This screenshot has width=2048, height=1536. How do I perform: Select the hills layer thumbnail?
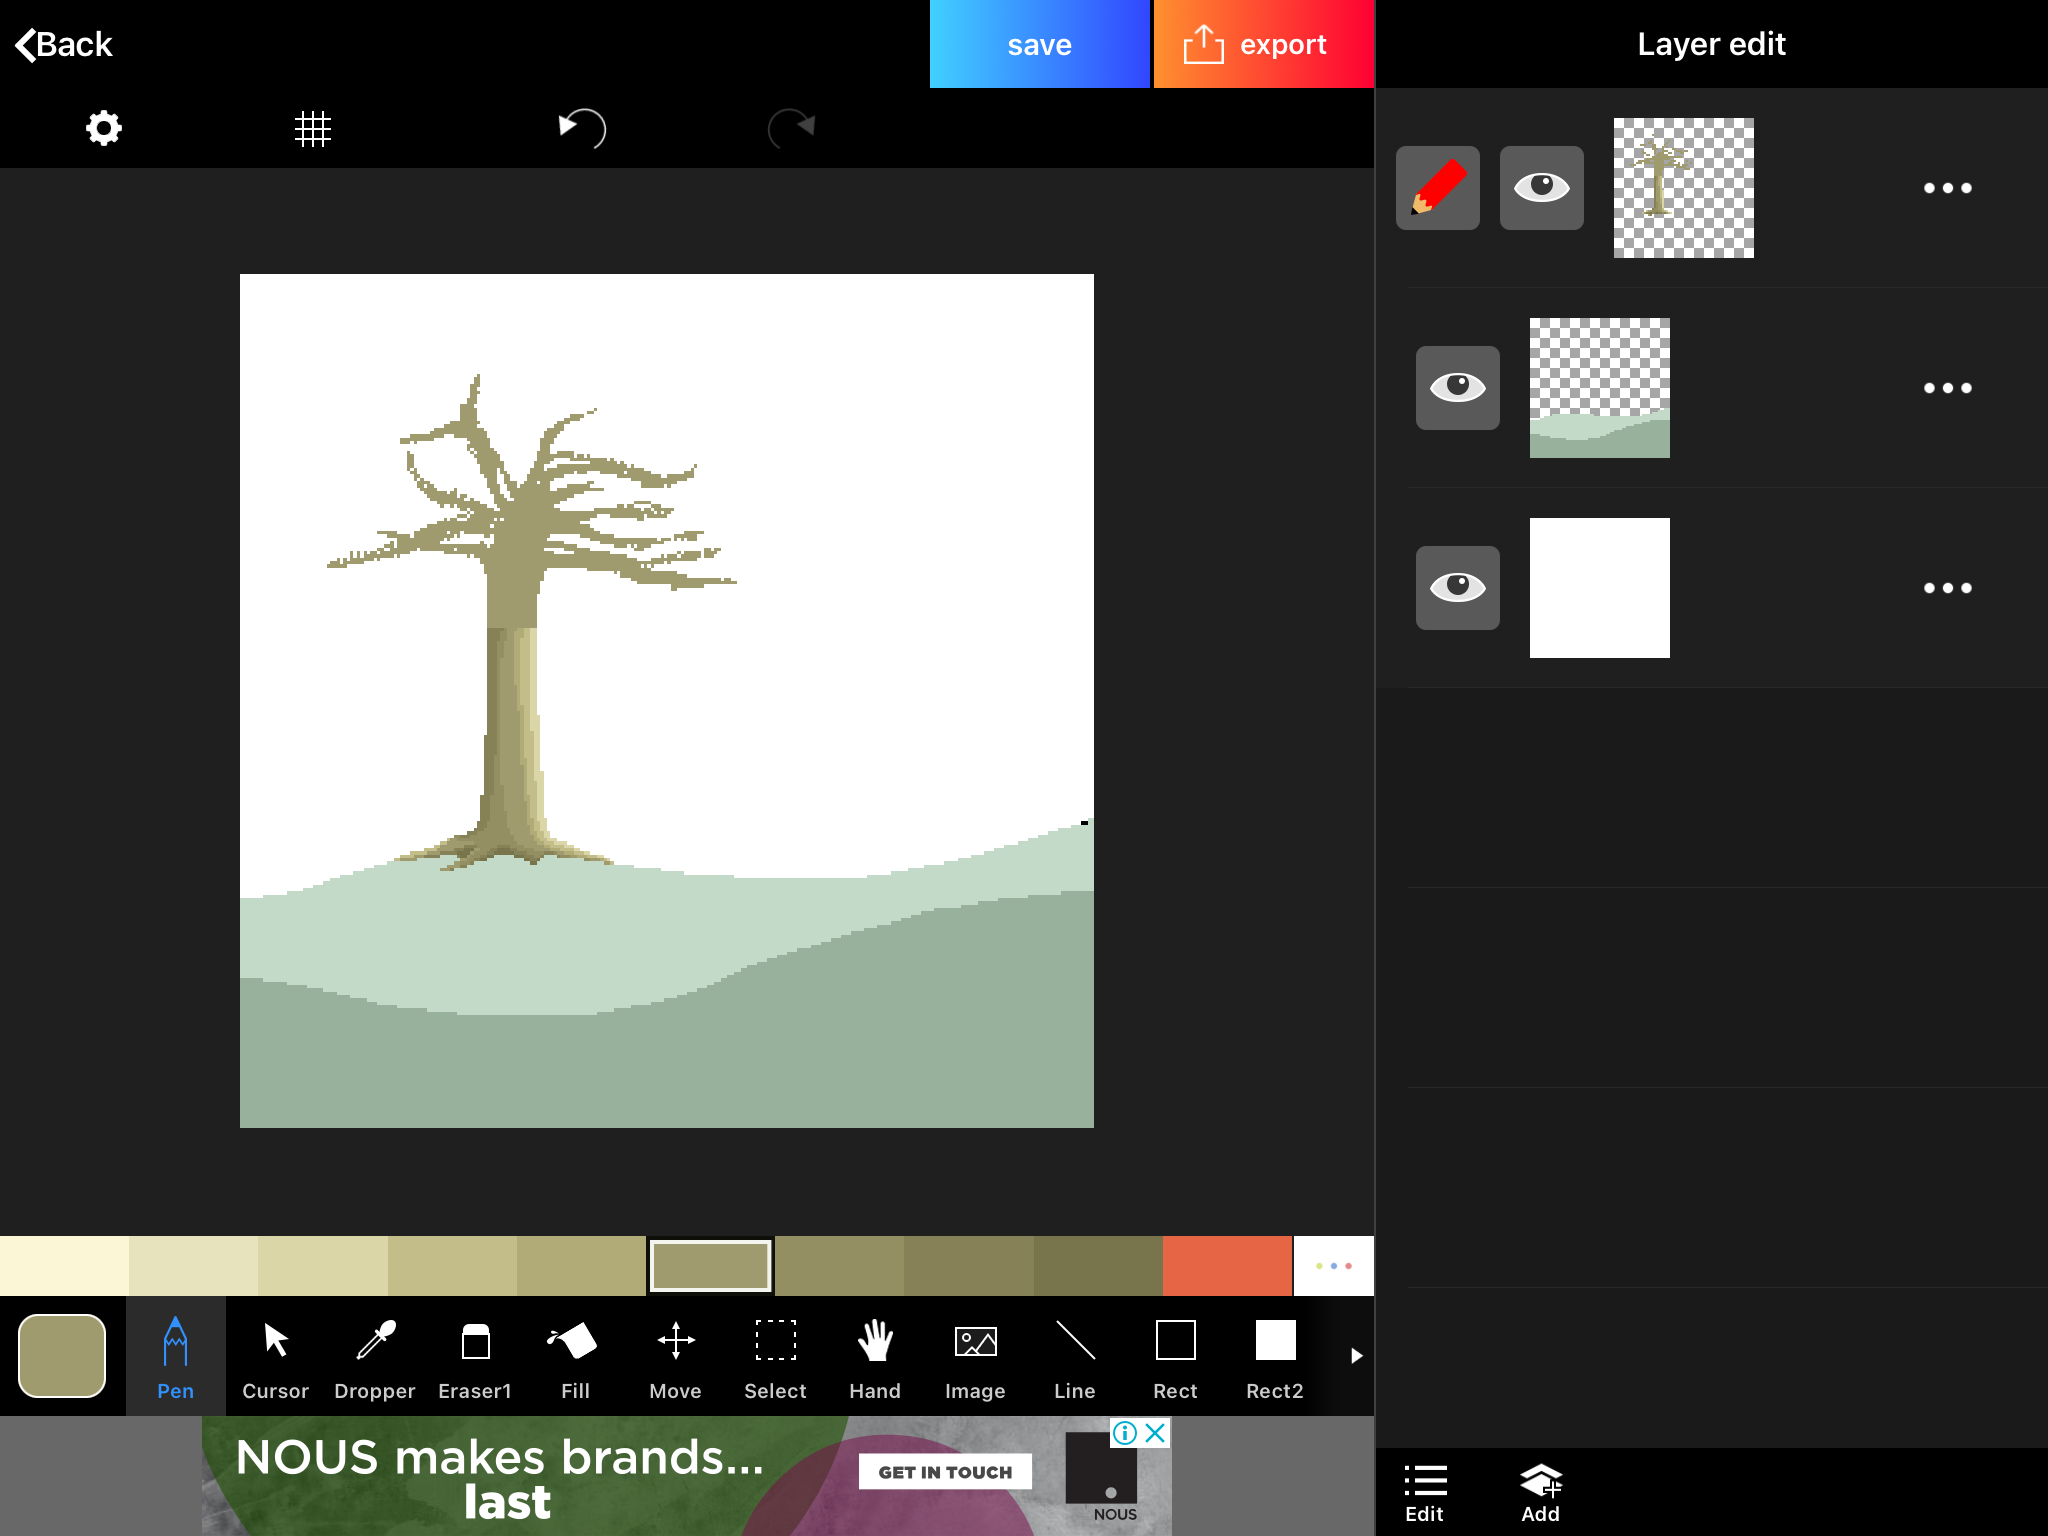(1599, 388)
